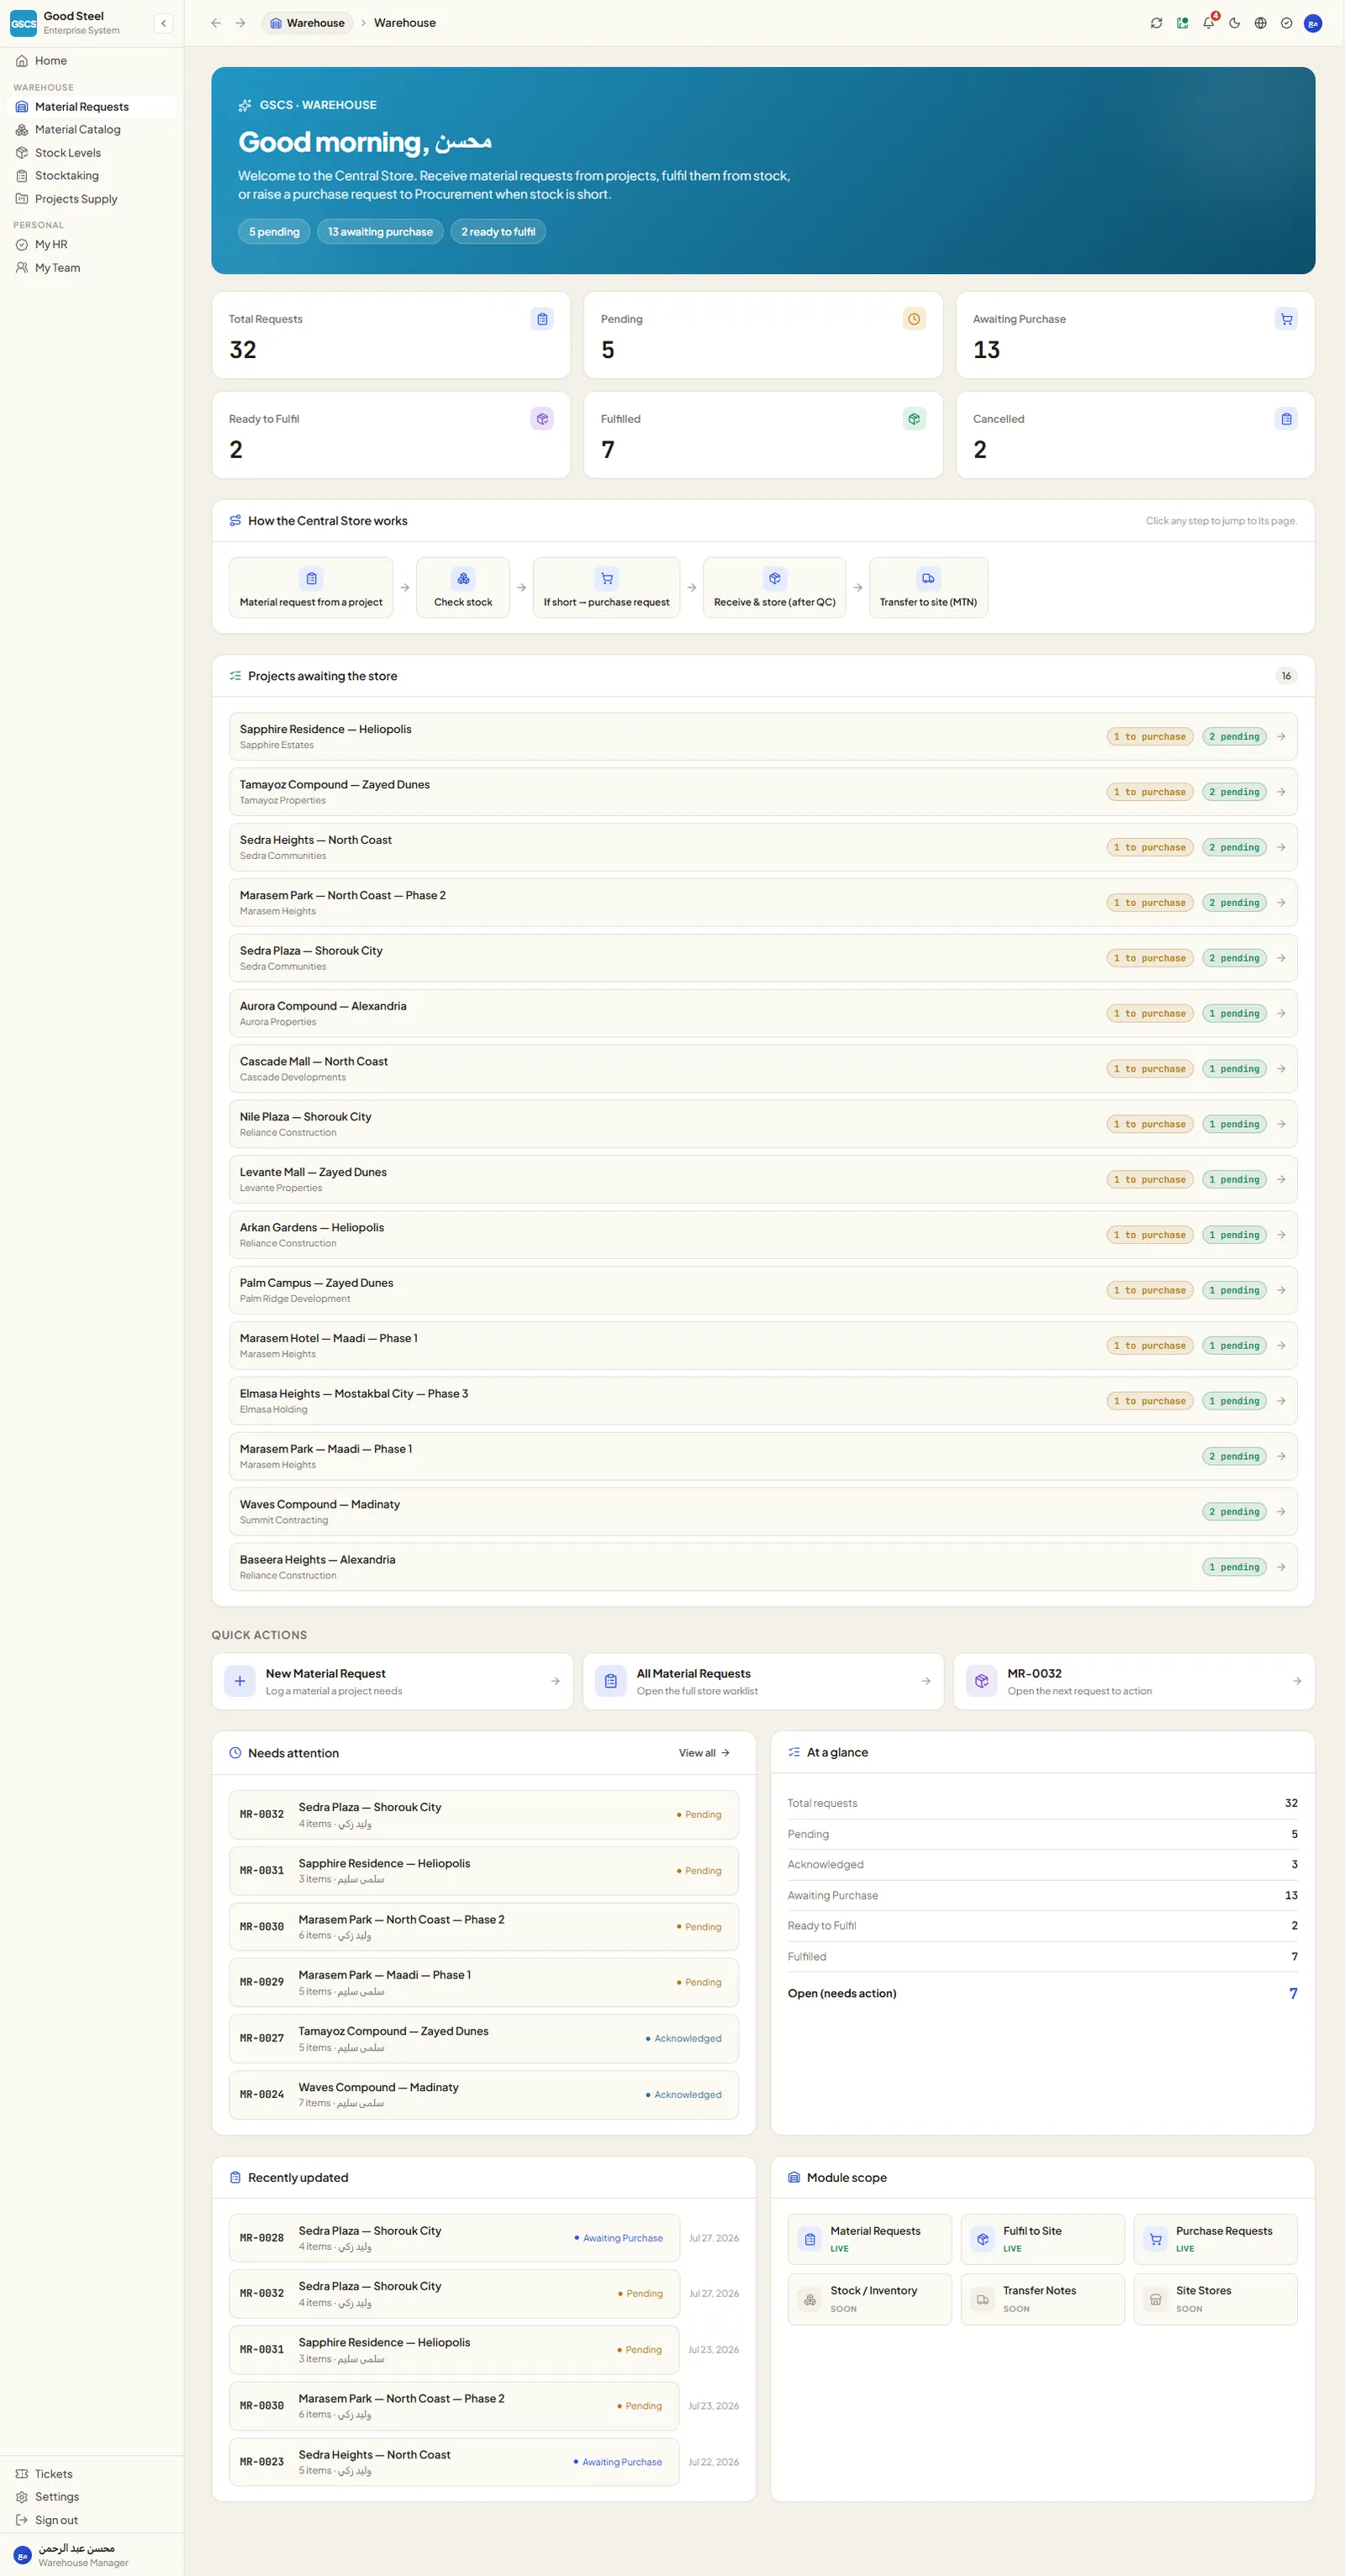This screenshot has height=2576, width=1345.
Task: Open language selector globe icon
Action: (1261, 23)
